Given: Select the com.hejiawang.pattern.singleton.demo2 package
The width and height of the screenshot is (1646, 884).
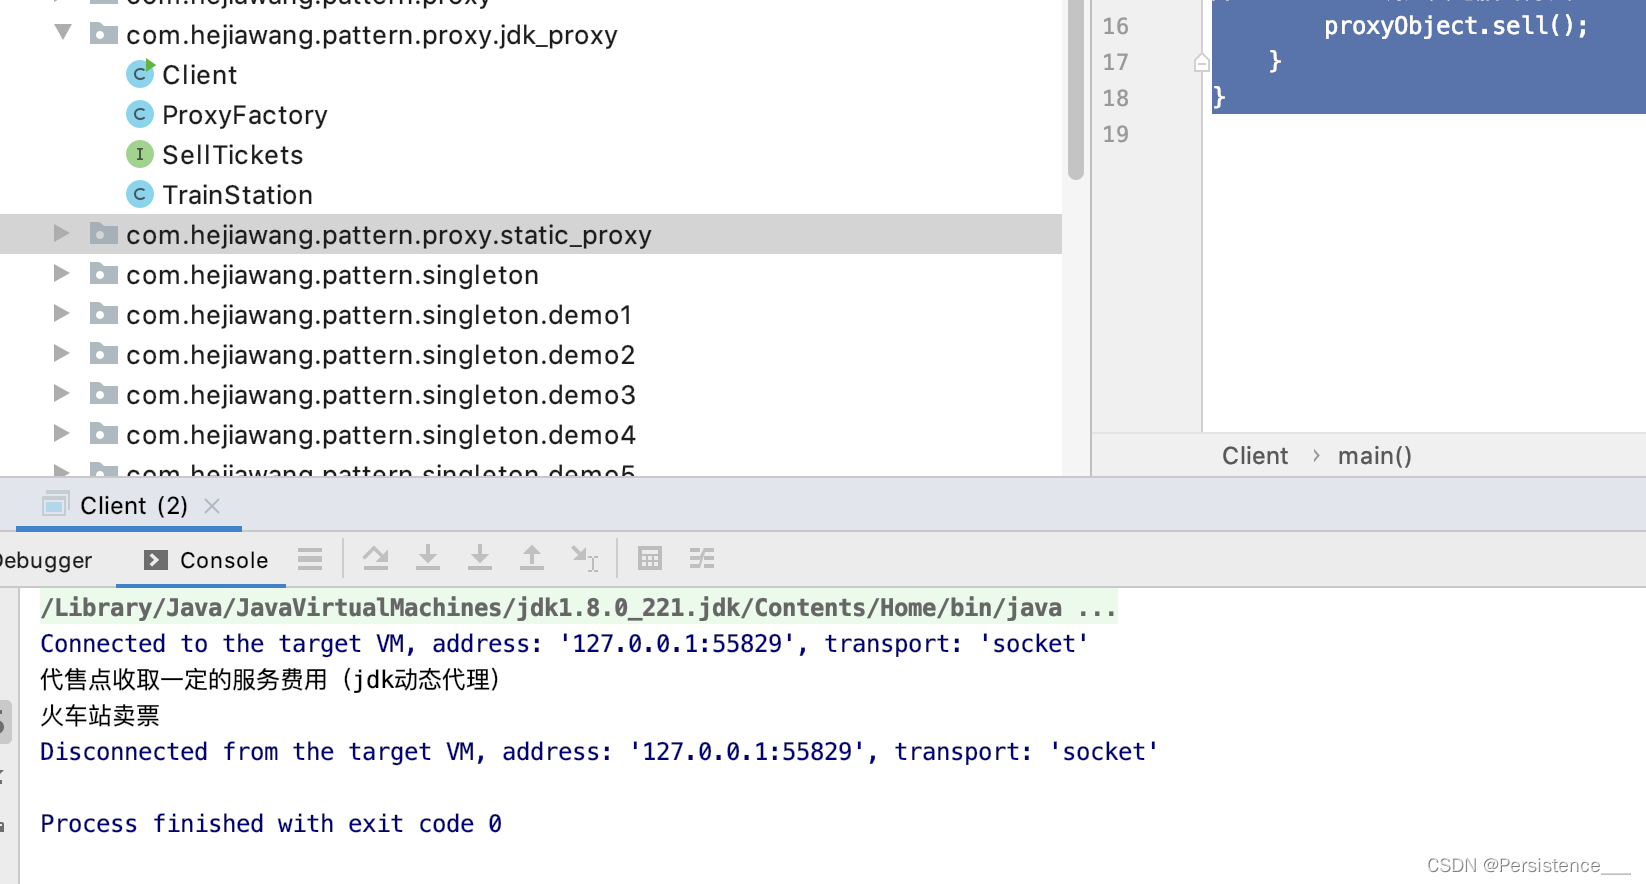Looking at the screenshot, I should pos(381,355).
